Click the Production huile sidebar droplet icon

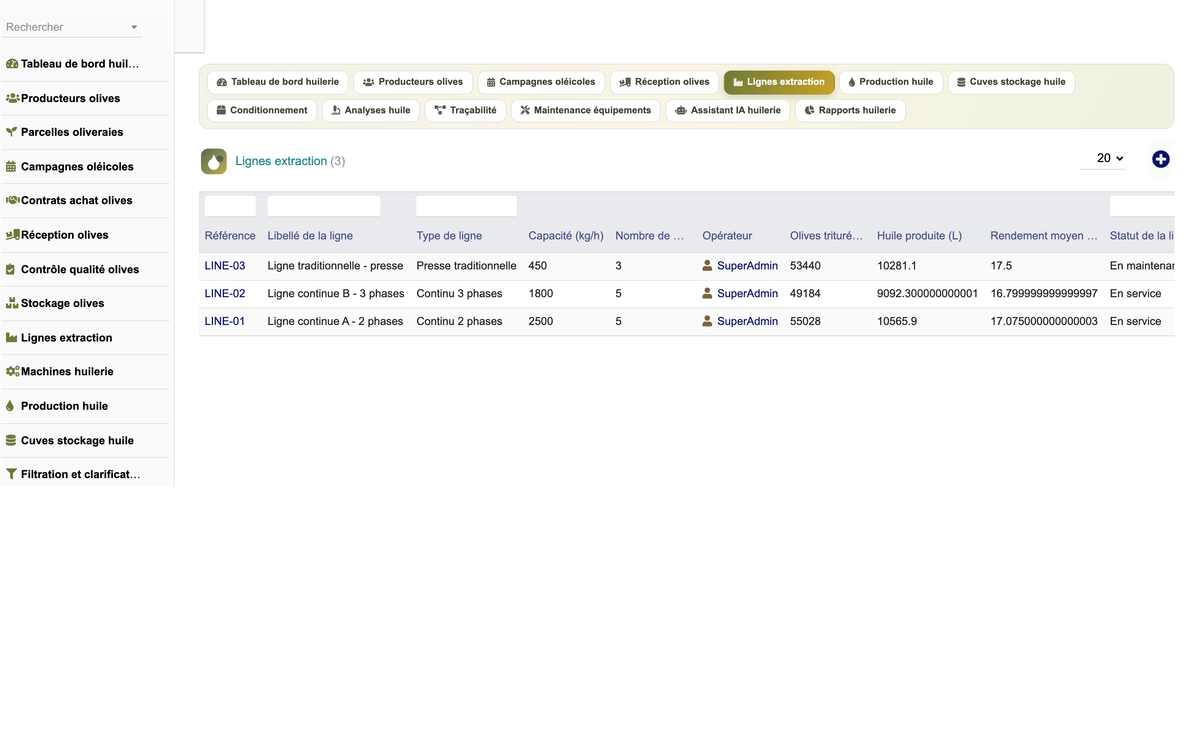[x=11, y=406]
